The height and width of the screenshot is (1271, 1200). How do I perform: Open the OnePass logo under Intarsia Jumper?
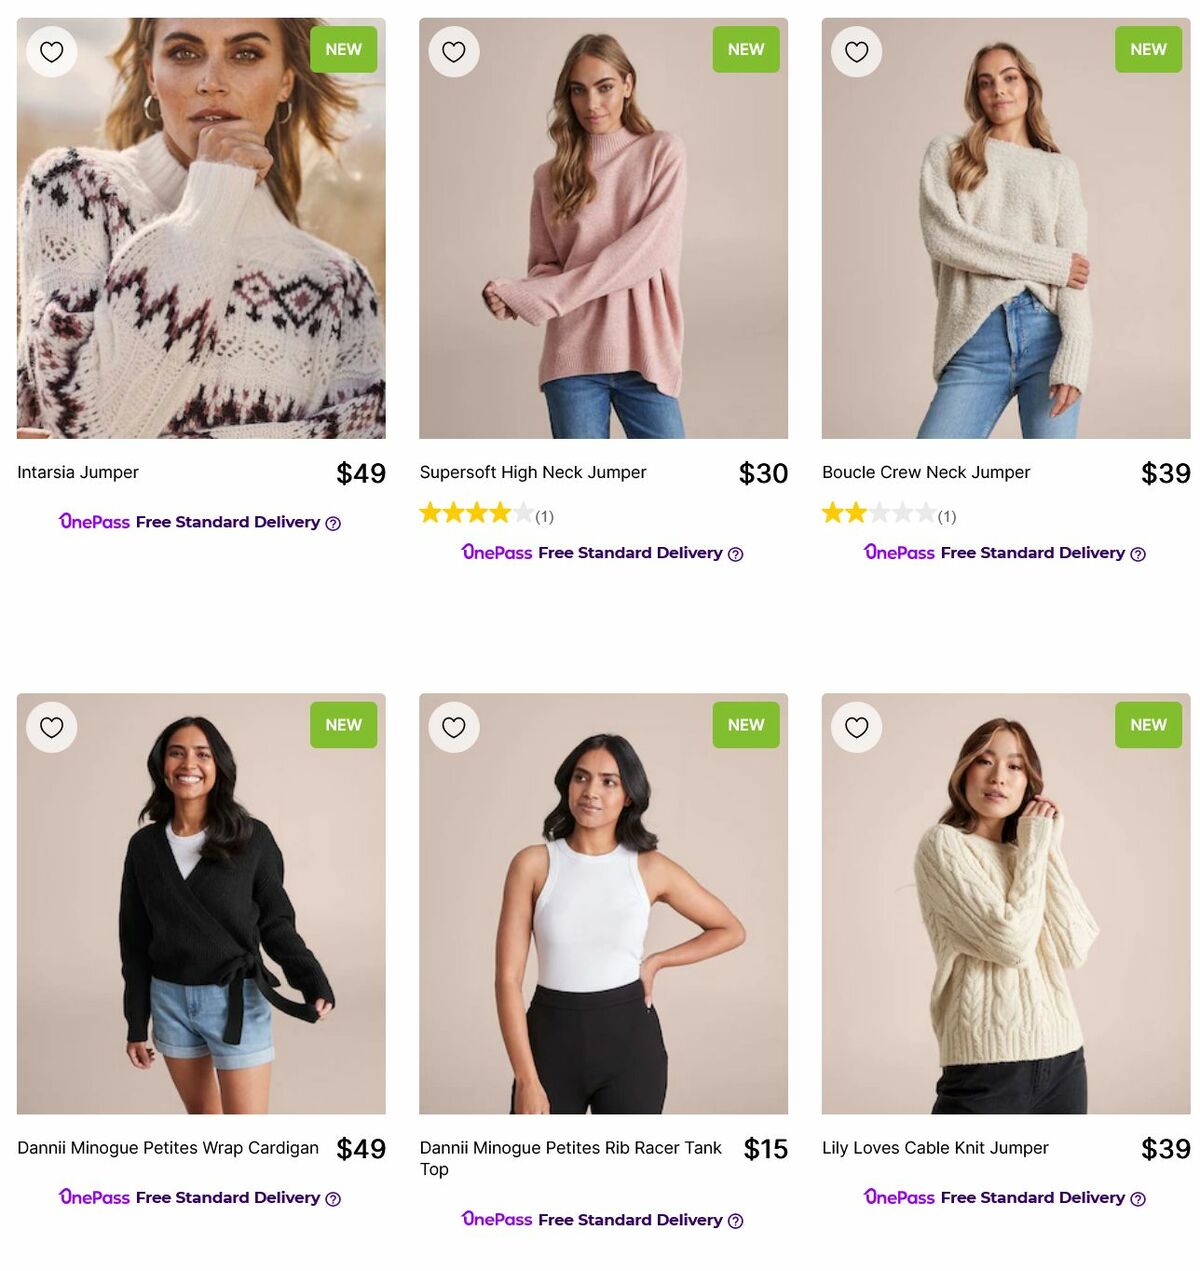coord(94,522)
